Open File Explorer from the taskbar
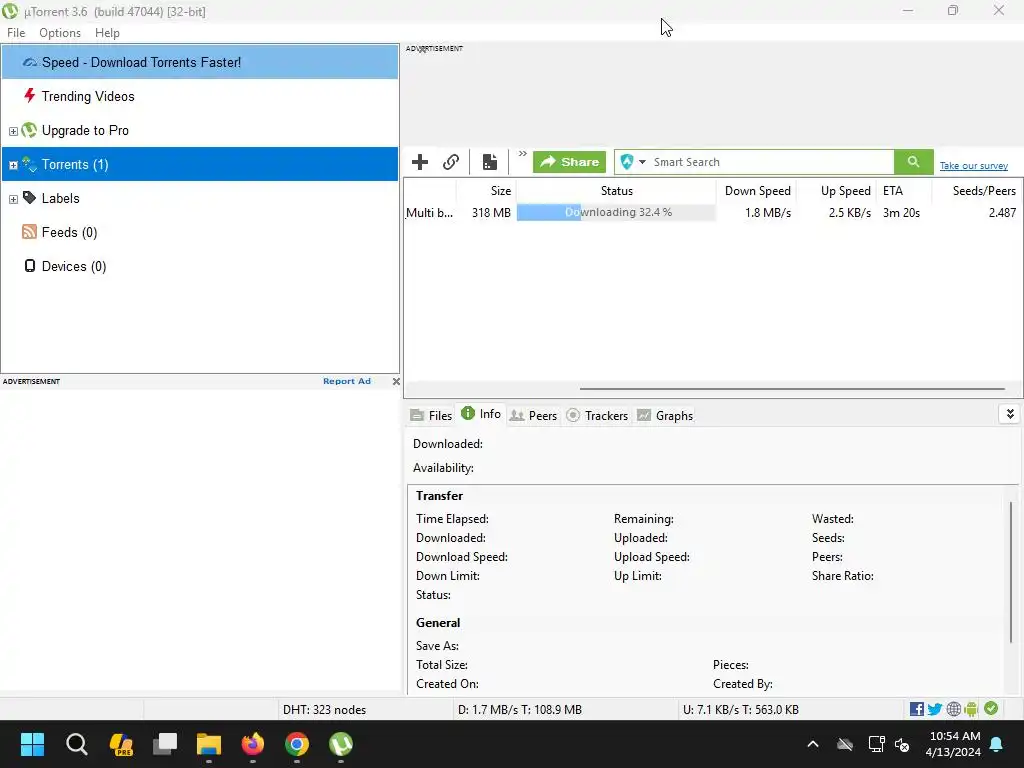The width and height of the screenshot is (1024, 768). pyautogui.click(x=209, y=744)
